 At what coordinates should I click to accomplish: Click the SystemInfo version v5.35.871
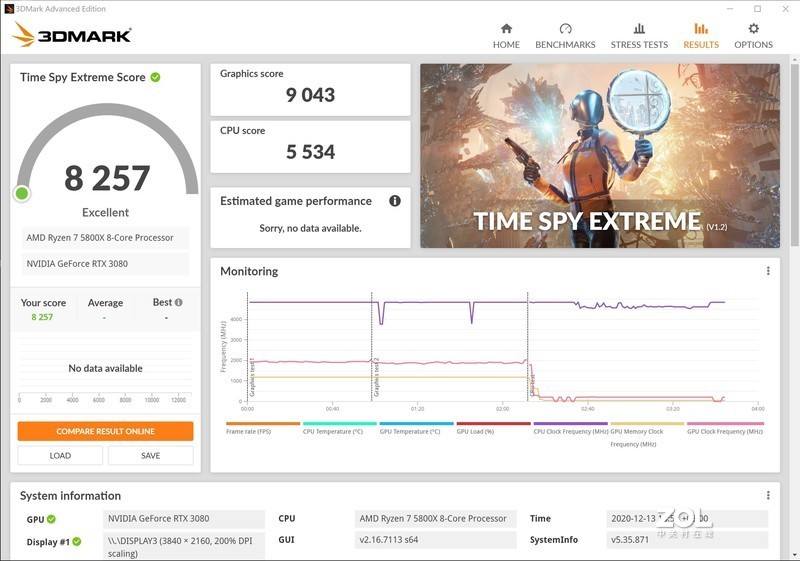click(687, 540)
